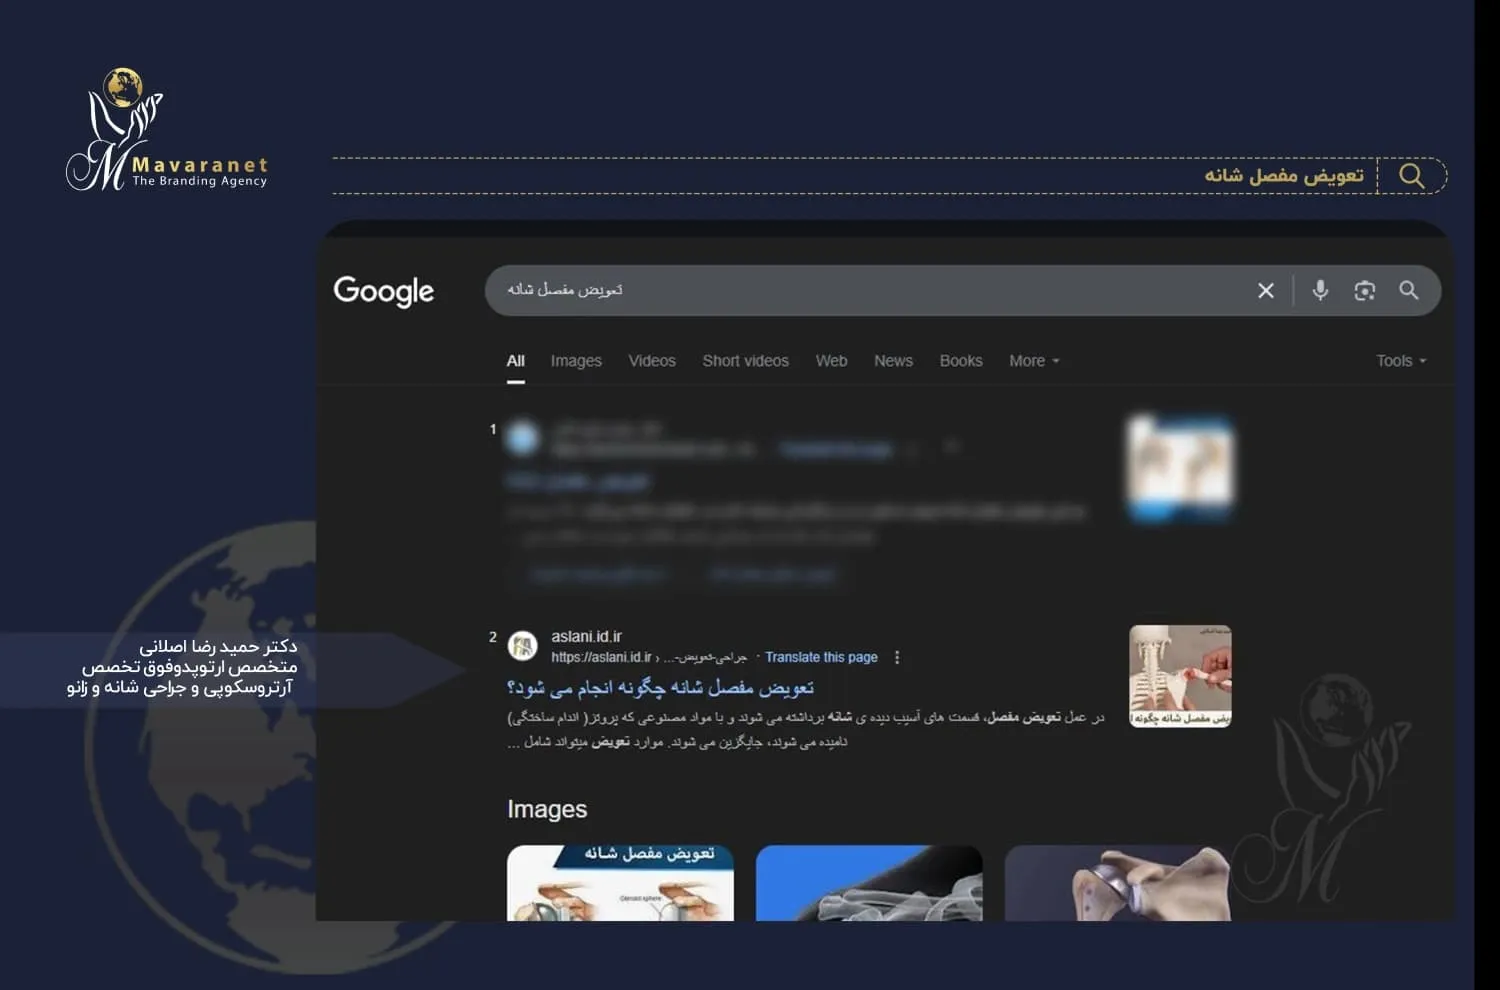The width and height of the screenshot is (1500, 990).
Task: Select the Short videos tab
Action: (745, 361)
